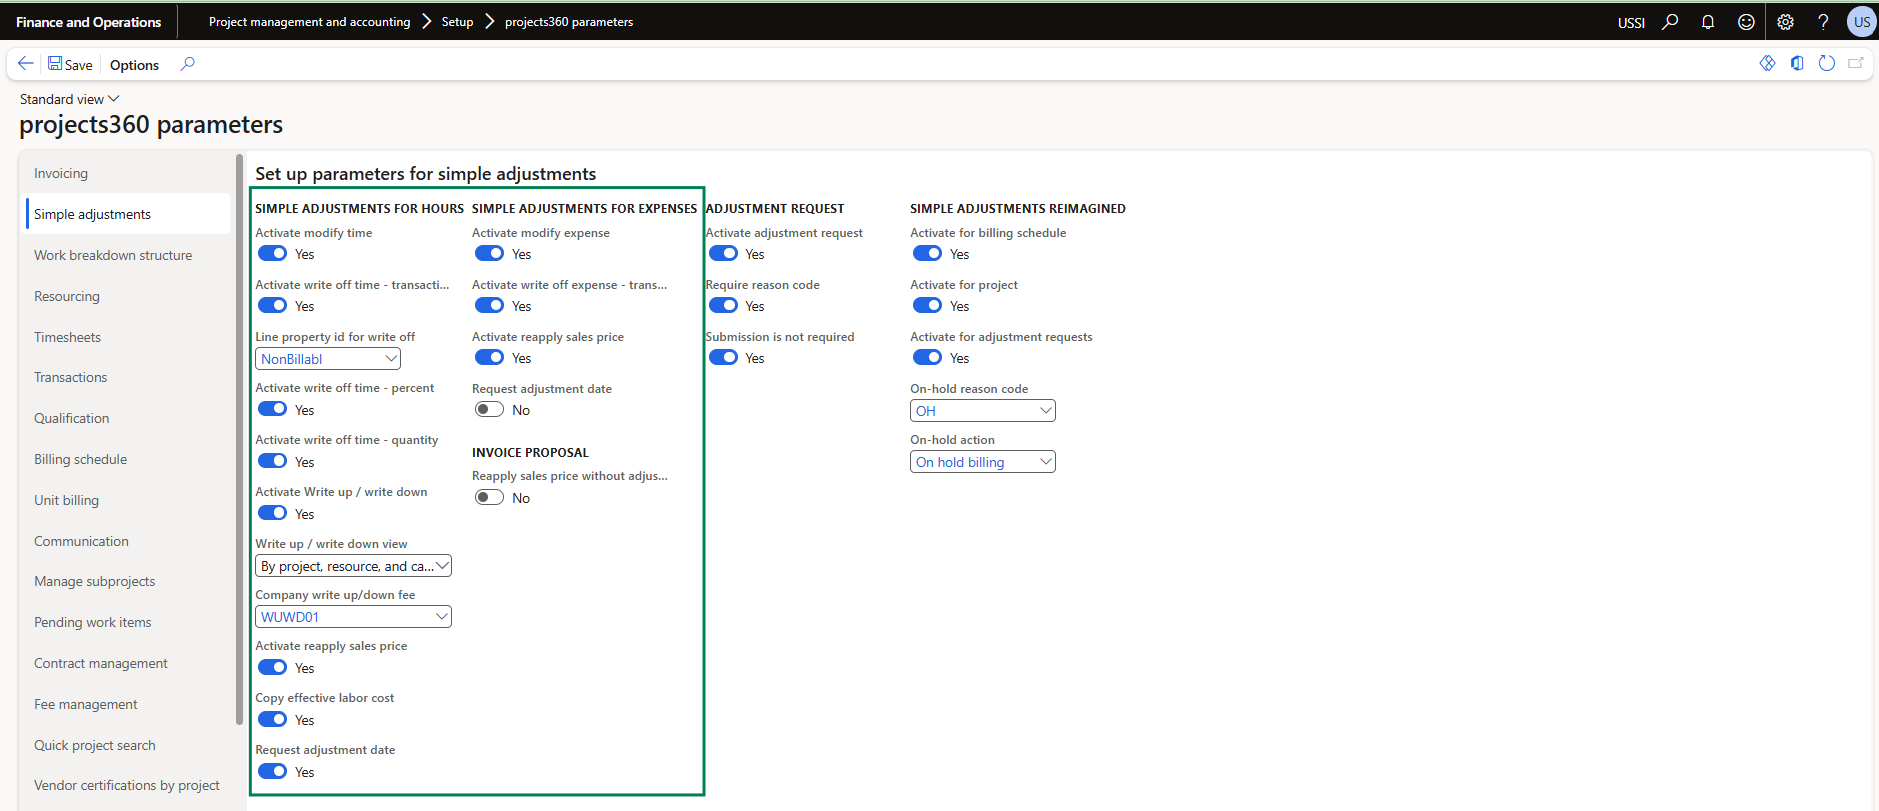Toggle Activate modify time switch
Viewport: 1879px width, 811px height.
[273, 254]
